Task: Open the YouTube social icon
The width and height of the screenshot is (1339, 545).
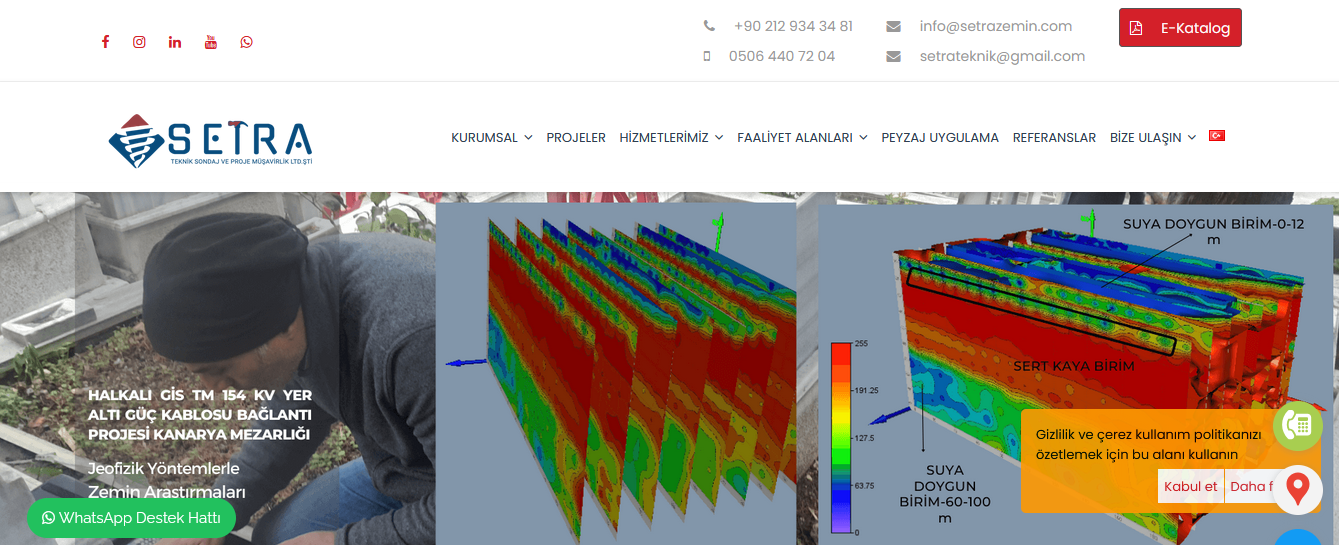Action: pyautogui.click(x=211, y=42)
